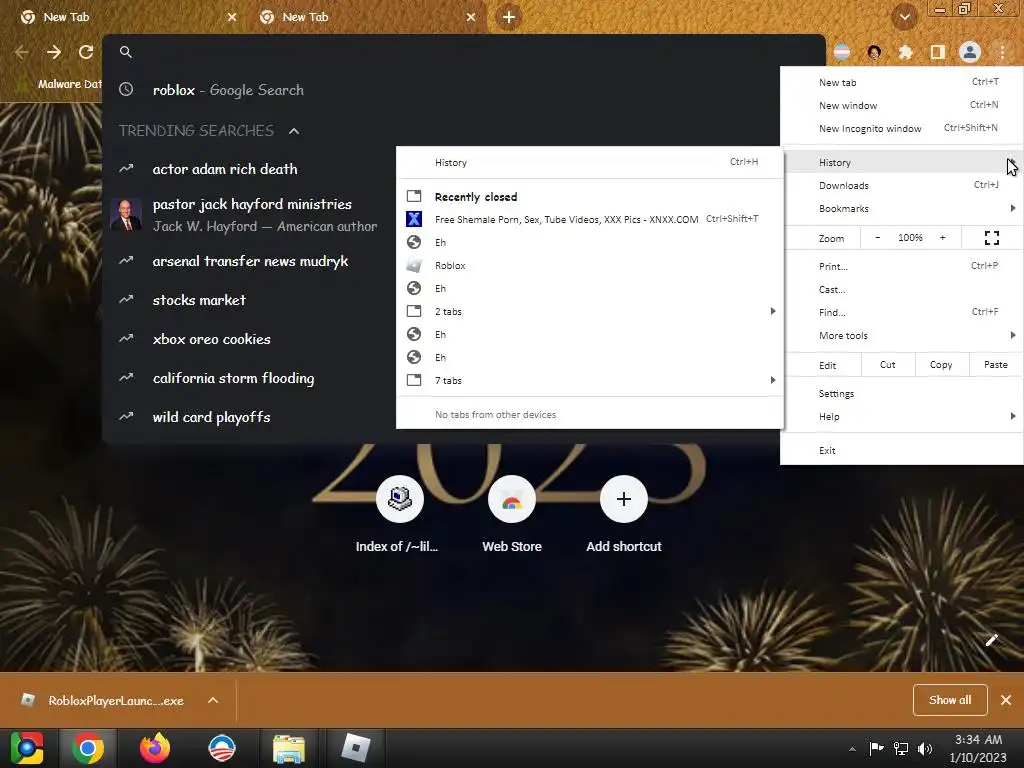Open the Web Store shortcut

pyautogui.click(x=511, y=515)
